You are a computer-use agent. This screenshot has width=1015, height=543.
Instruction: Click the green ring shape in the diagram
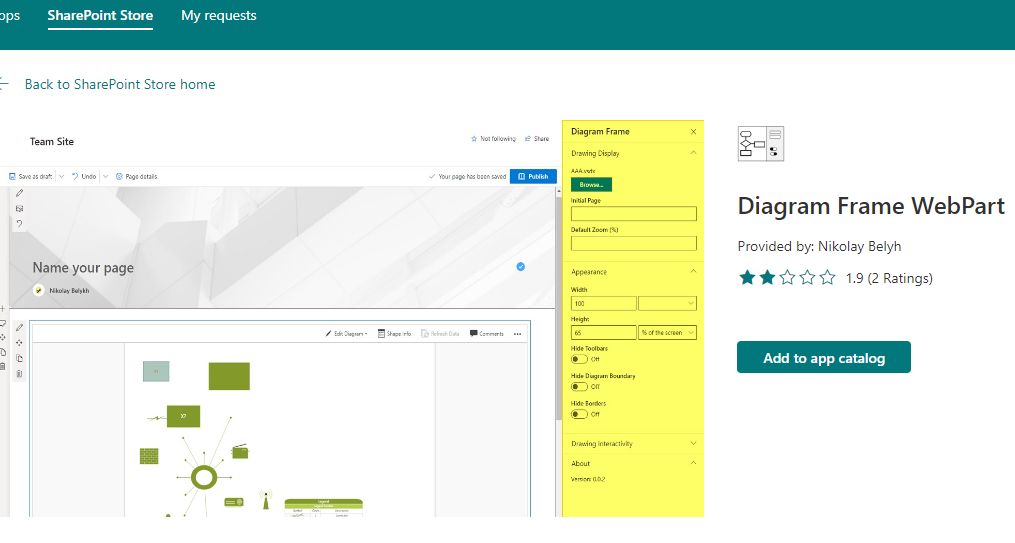click(x=204, y=478)
